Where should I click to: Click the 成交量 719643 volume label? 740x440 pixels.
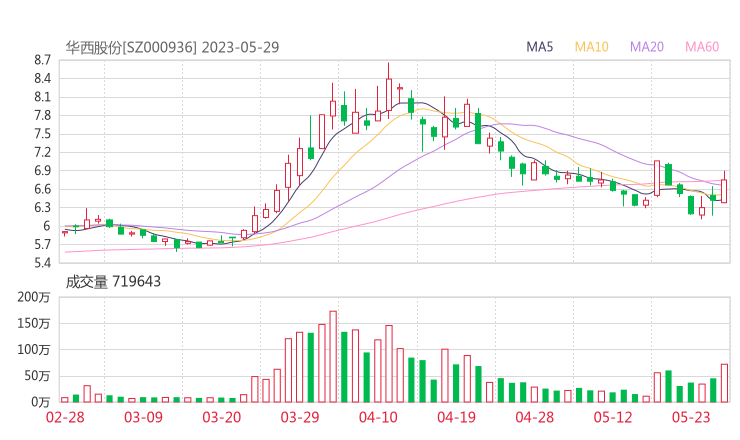click(113, 282)
